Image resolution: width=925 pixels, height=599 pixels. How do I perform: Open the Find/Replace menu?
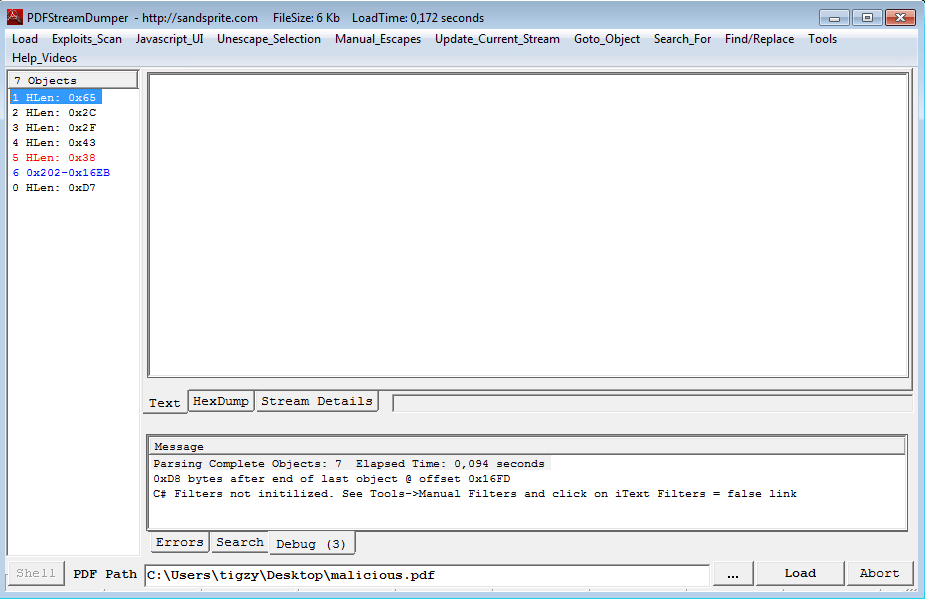pyautogui.click(x=759, y=39)
